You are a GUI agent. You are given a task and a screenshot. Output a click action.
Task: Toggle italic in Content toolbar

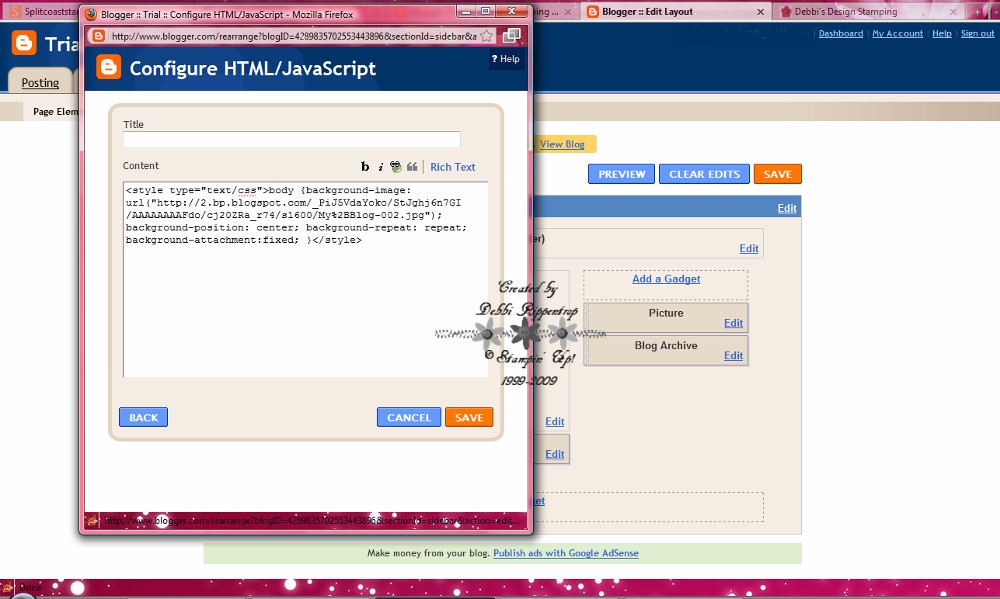(x=381, y=166)
